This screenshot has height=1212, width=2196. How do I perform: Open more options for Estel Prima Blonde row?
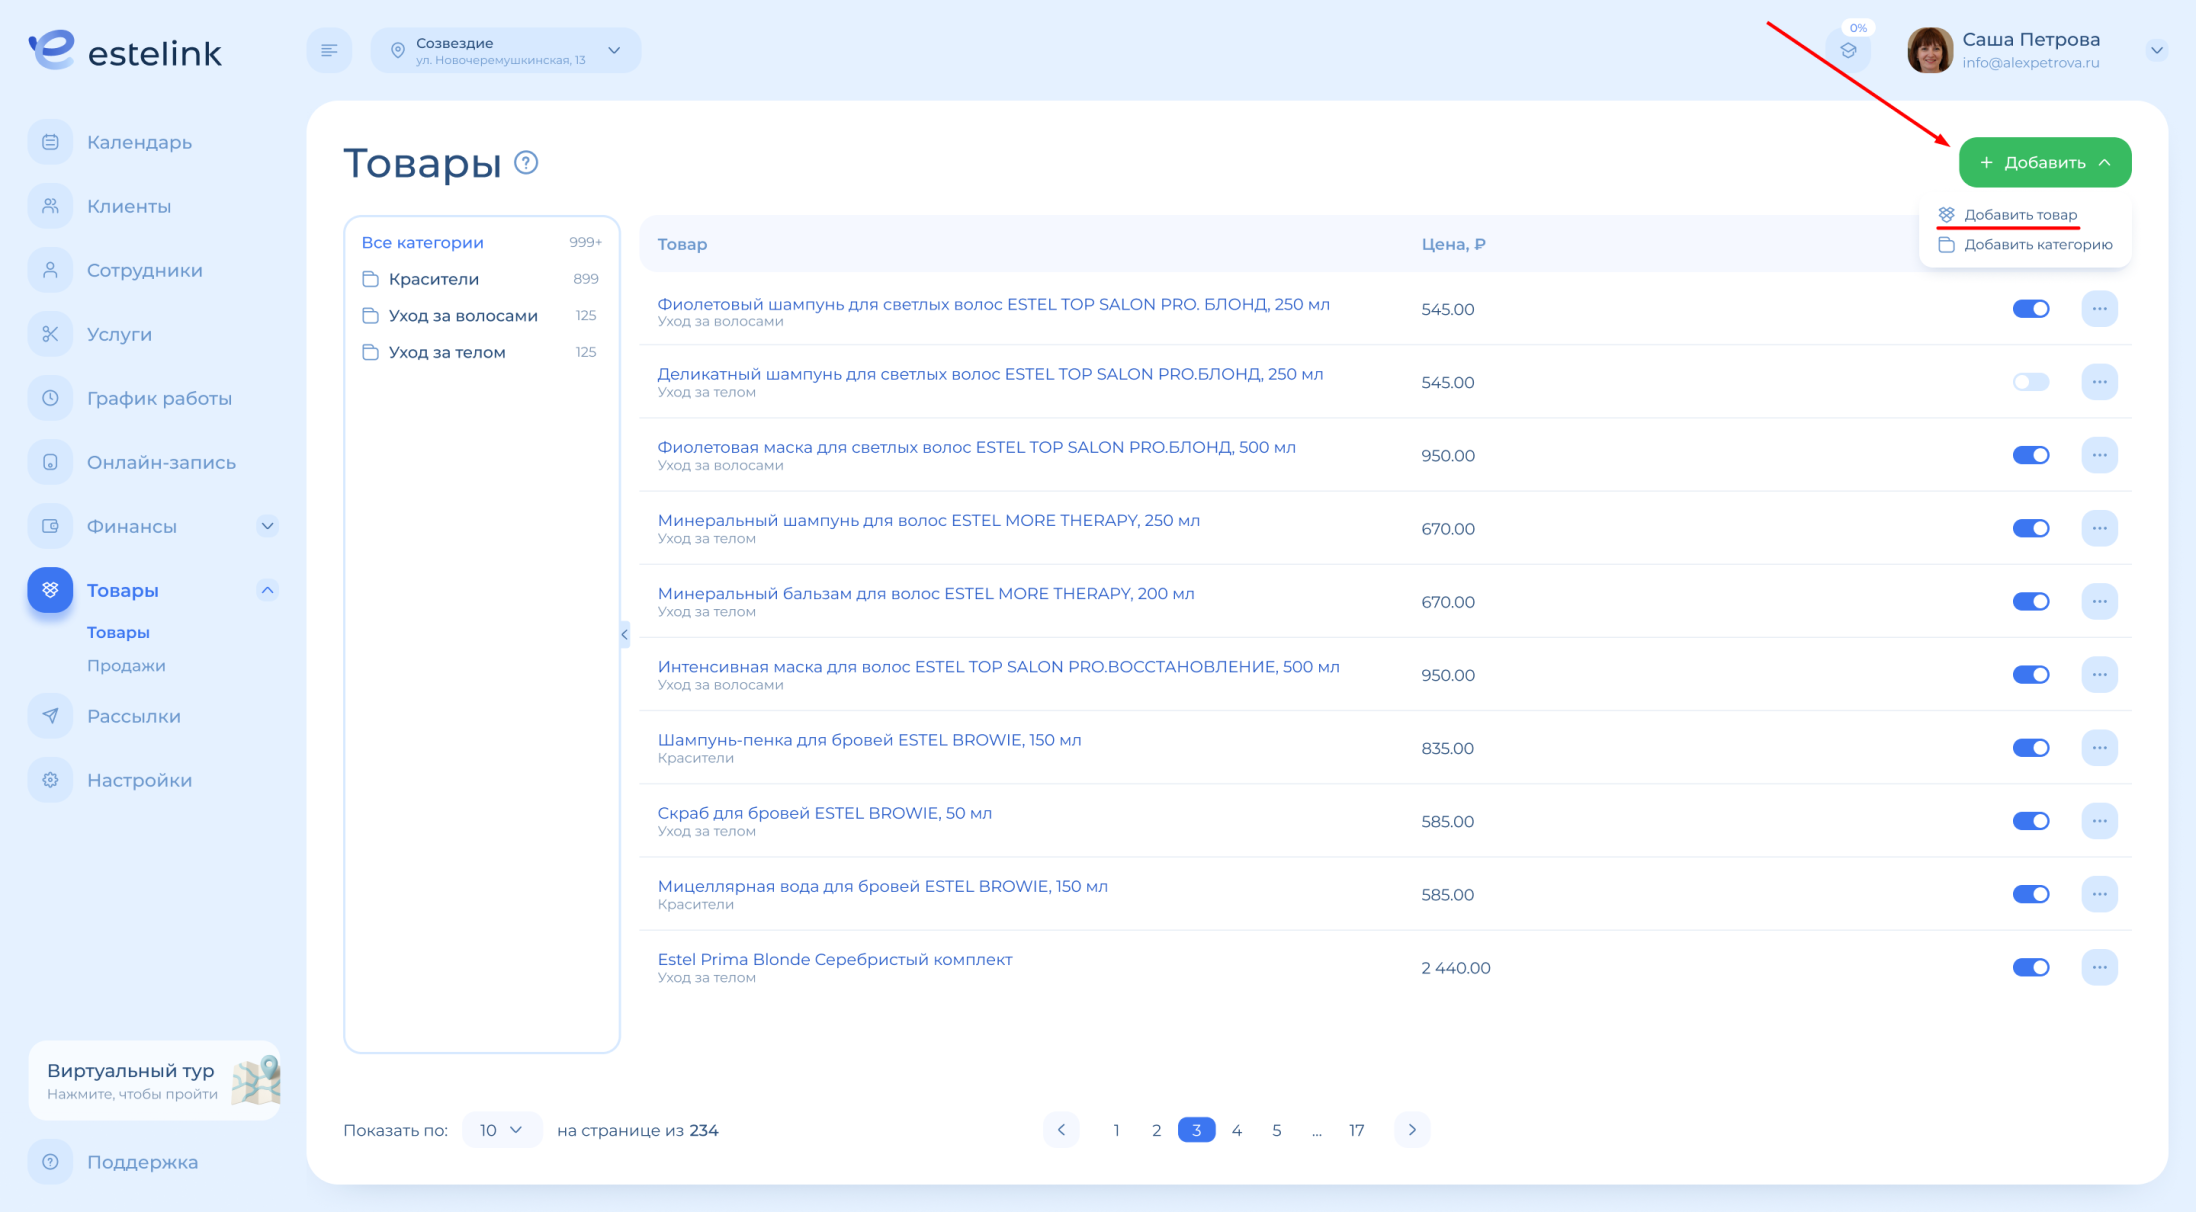[x=2099, y=967]
